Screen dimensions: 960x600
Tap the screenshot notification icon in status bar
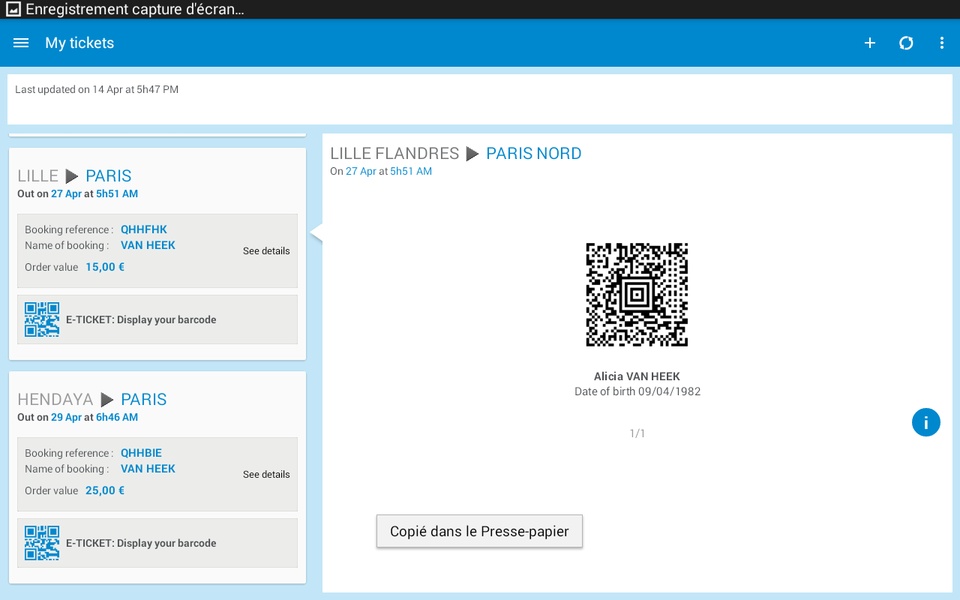tap(13, 9)
